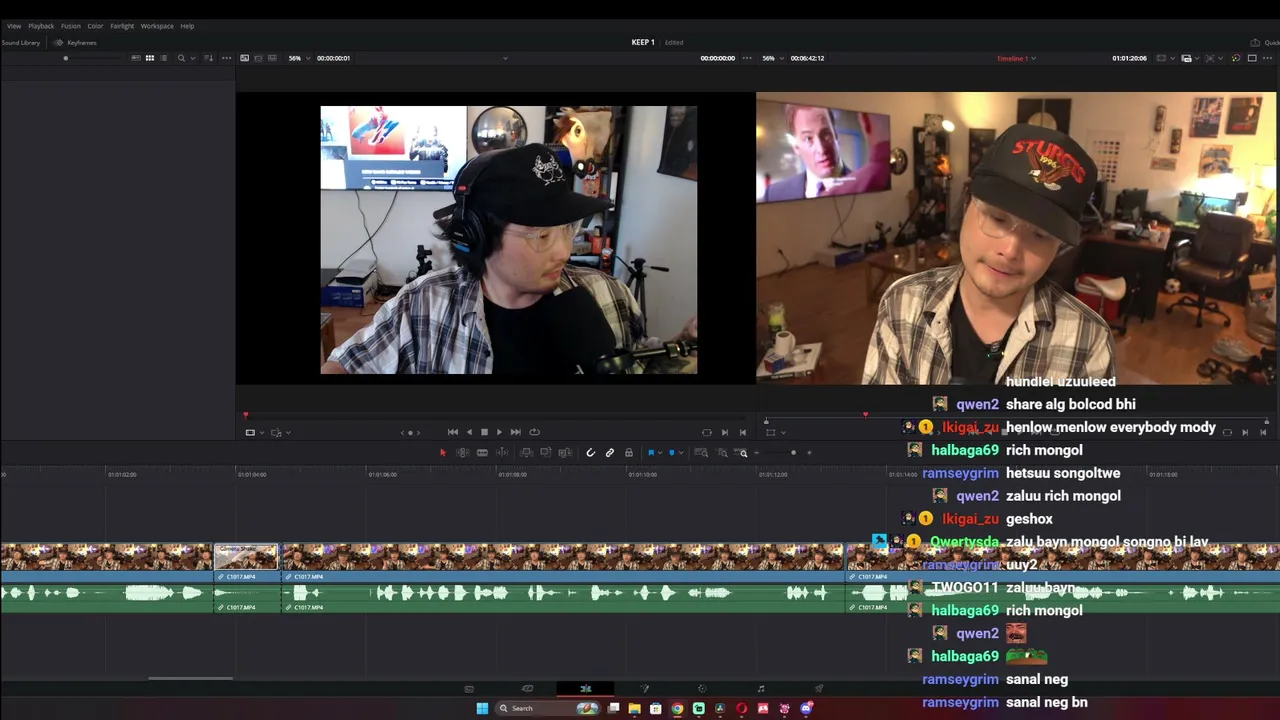Mark In point in the source viewer
The height and width of the screenshot is (720, 1280).
[x=725, y=432]
